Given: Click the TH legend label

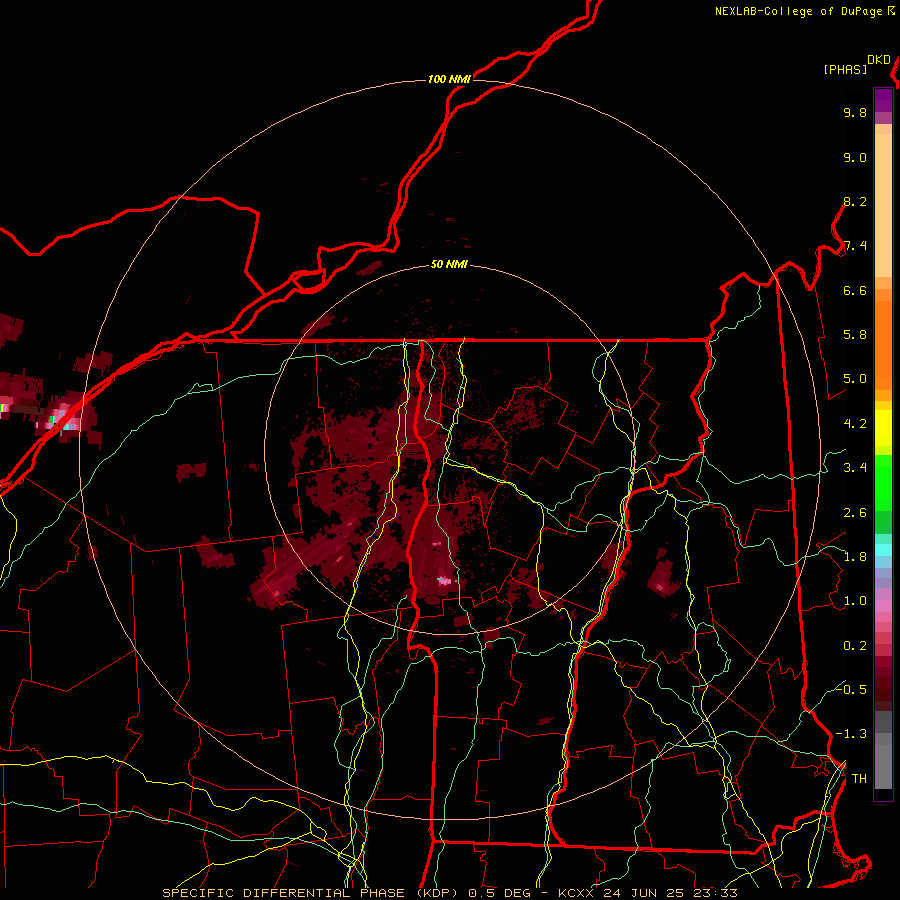Looking at the screenshot, I should 859,779.
